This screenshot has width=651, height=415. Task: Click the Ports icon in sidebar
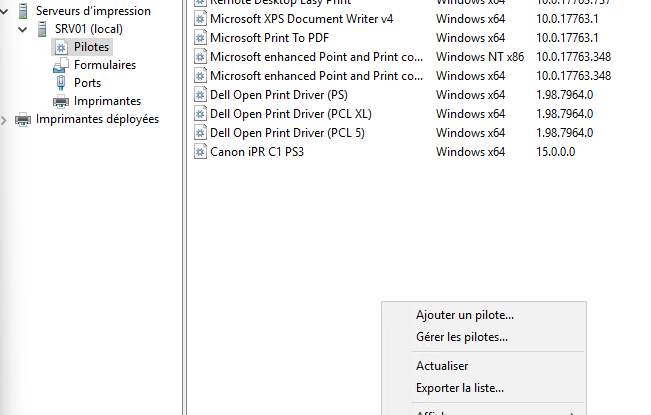click(x=60, y=83)
